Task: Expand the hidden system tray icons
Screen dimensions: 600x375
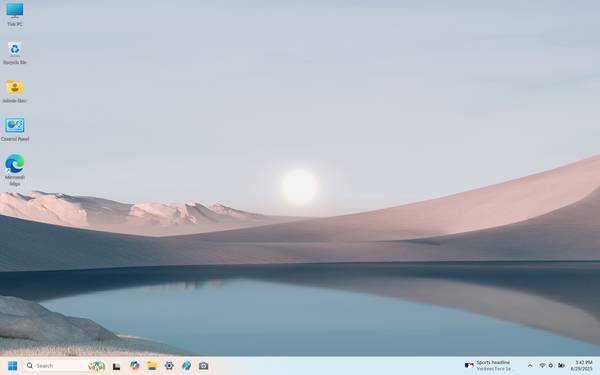Action: (x=530, y=366)
